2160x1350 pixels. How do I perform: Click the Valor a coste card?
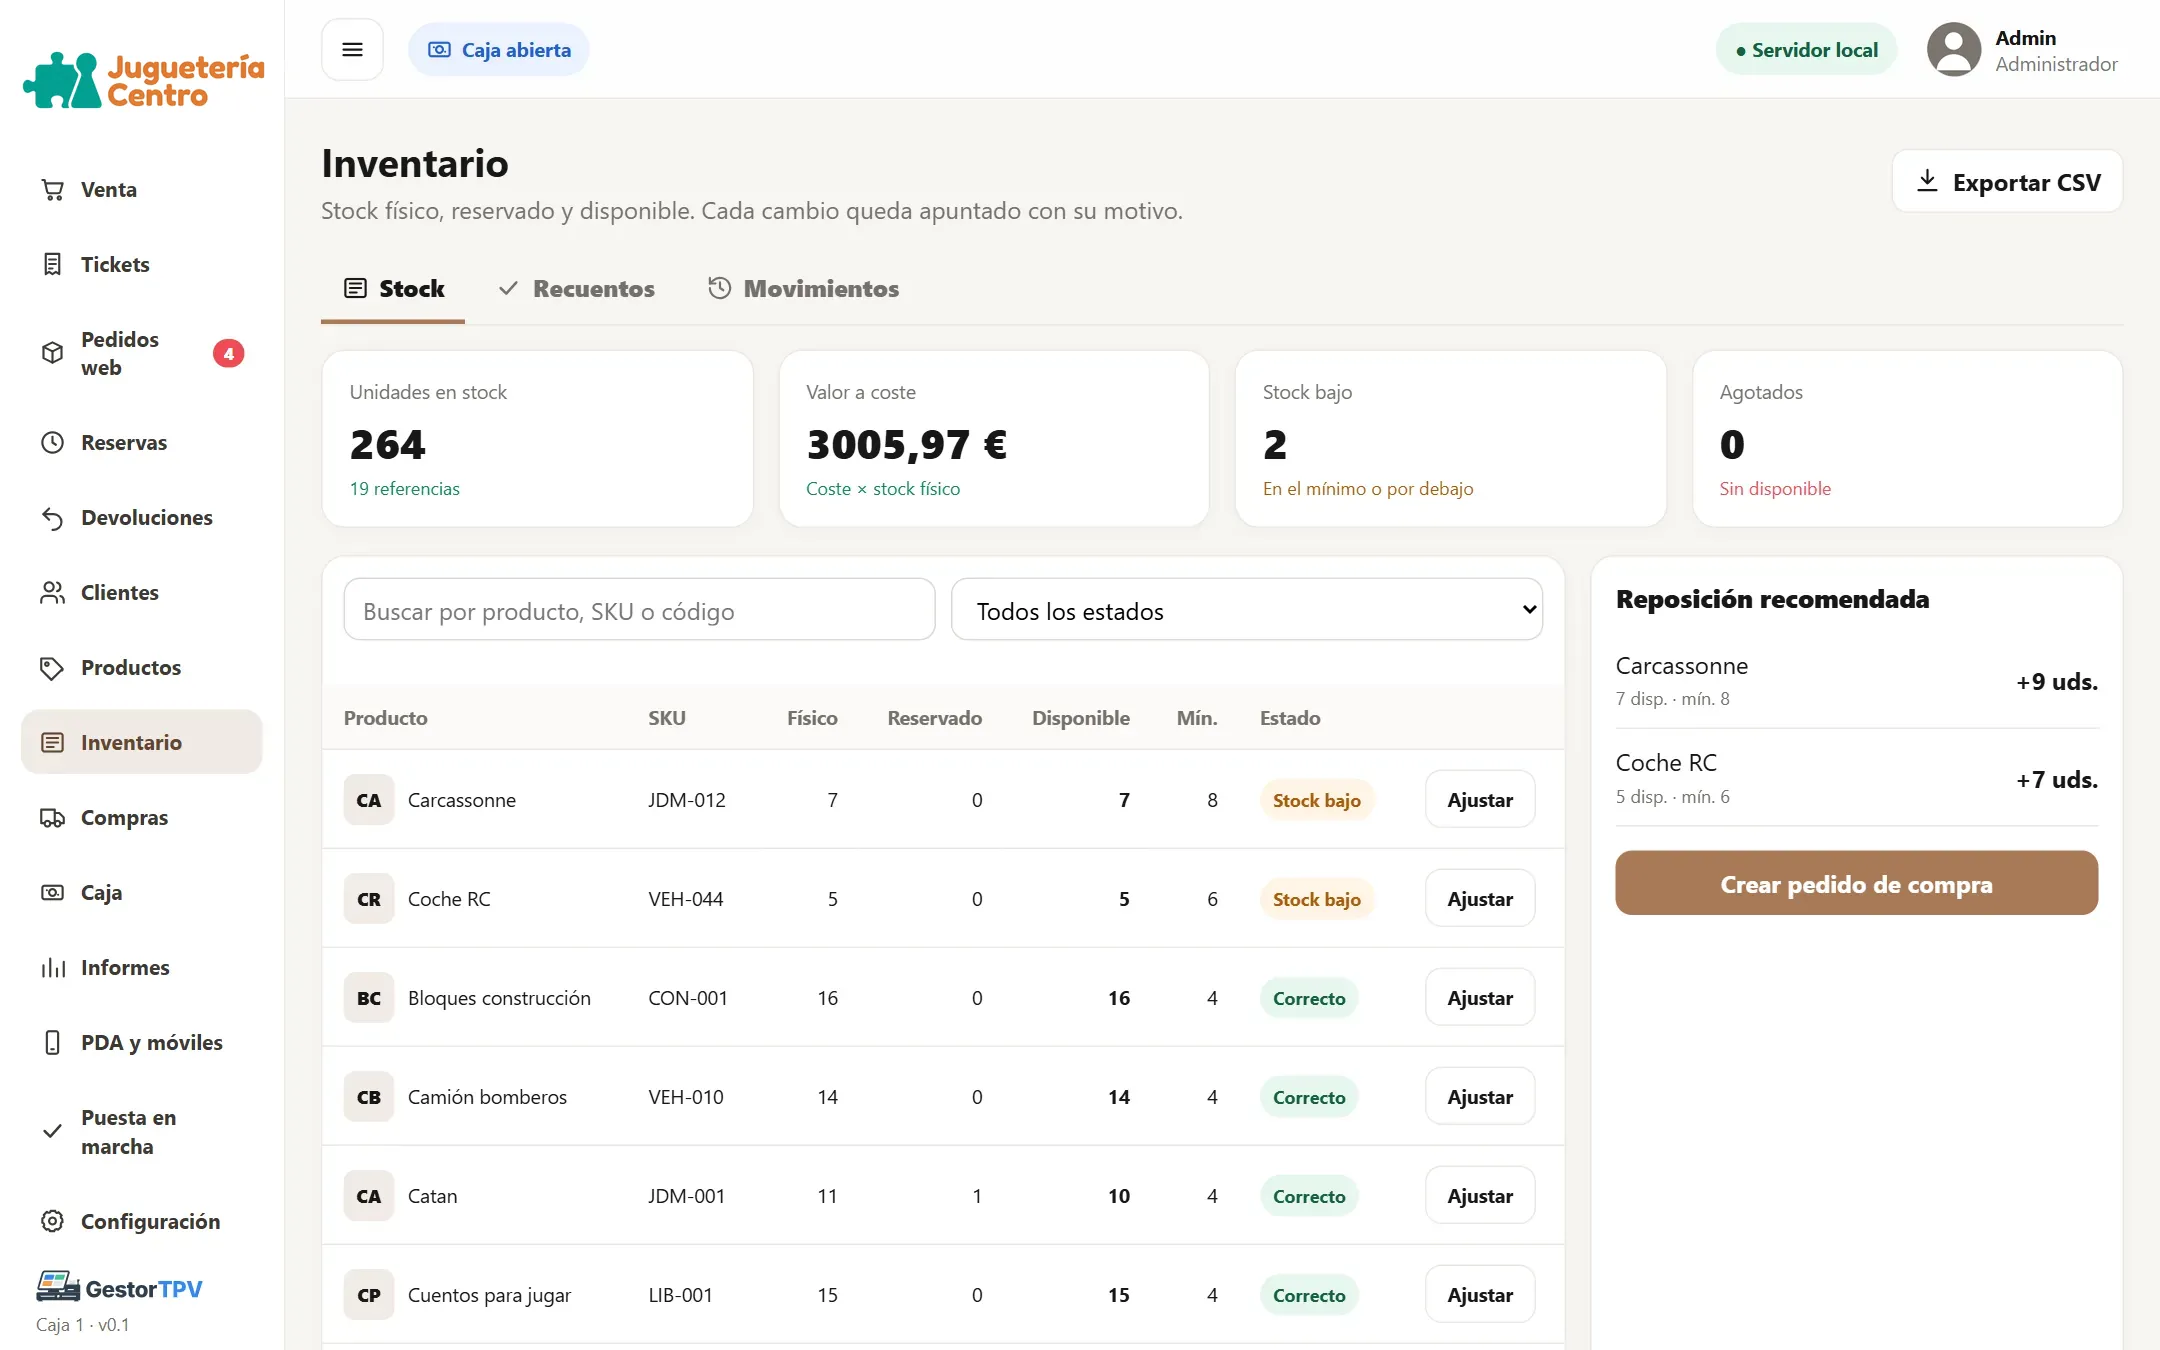pos(994,439)
